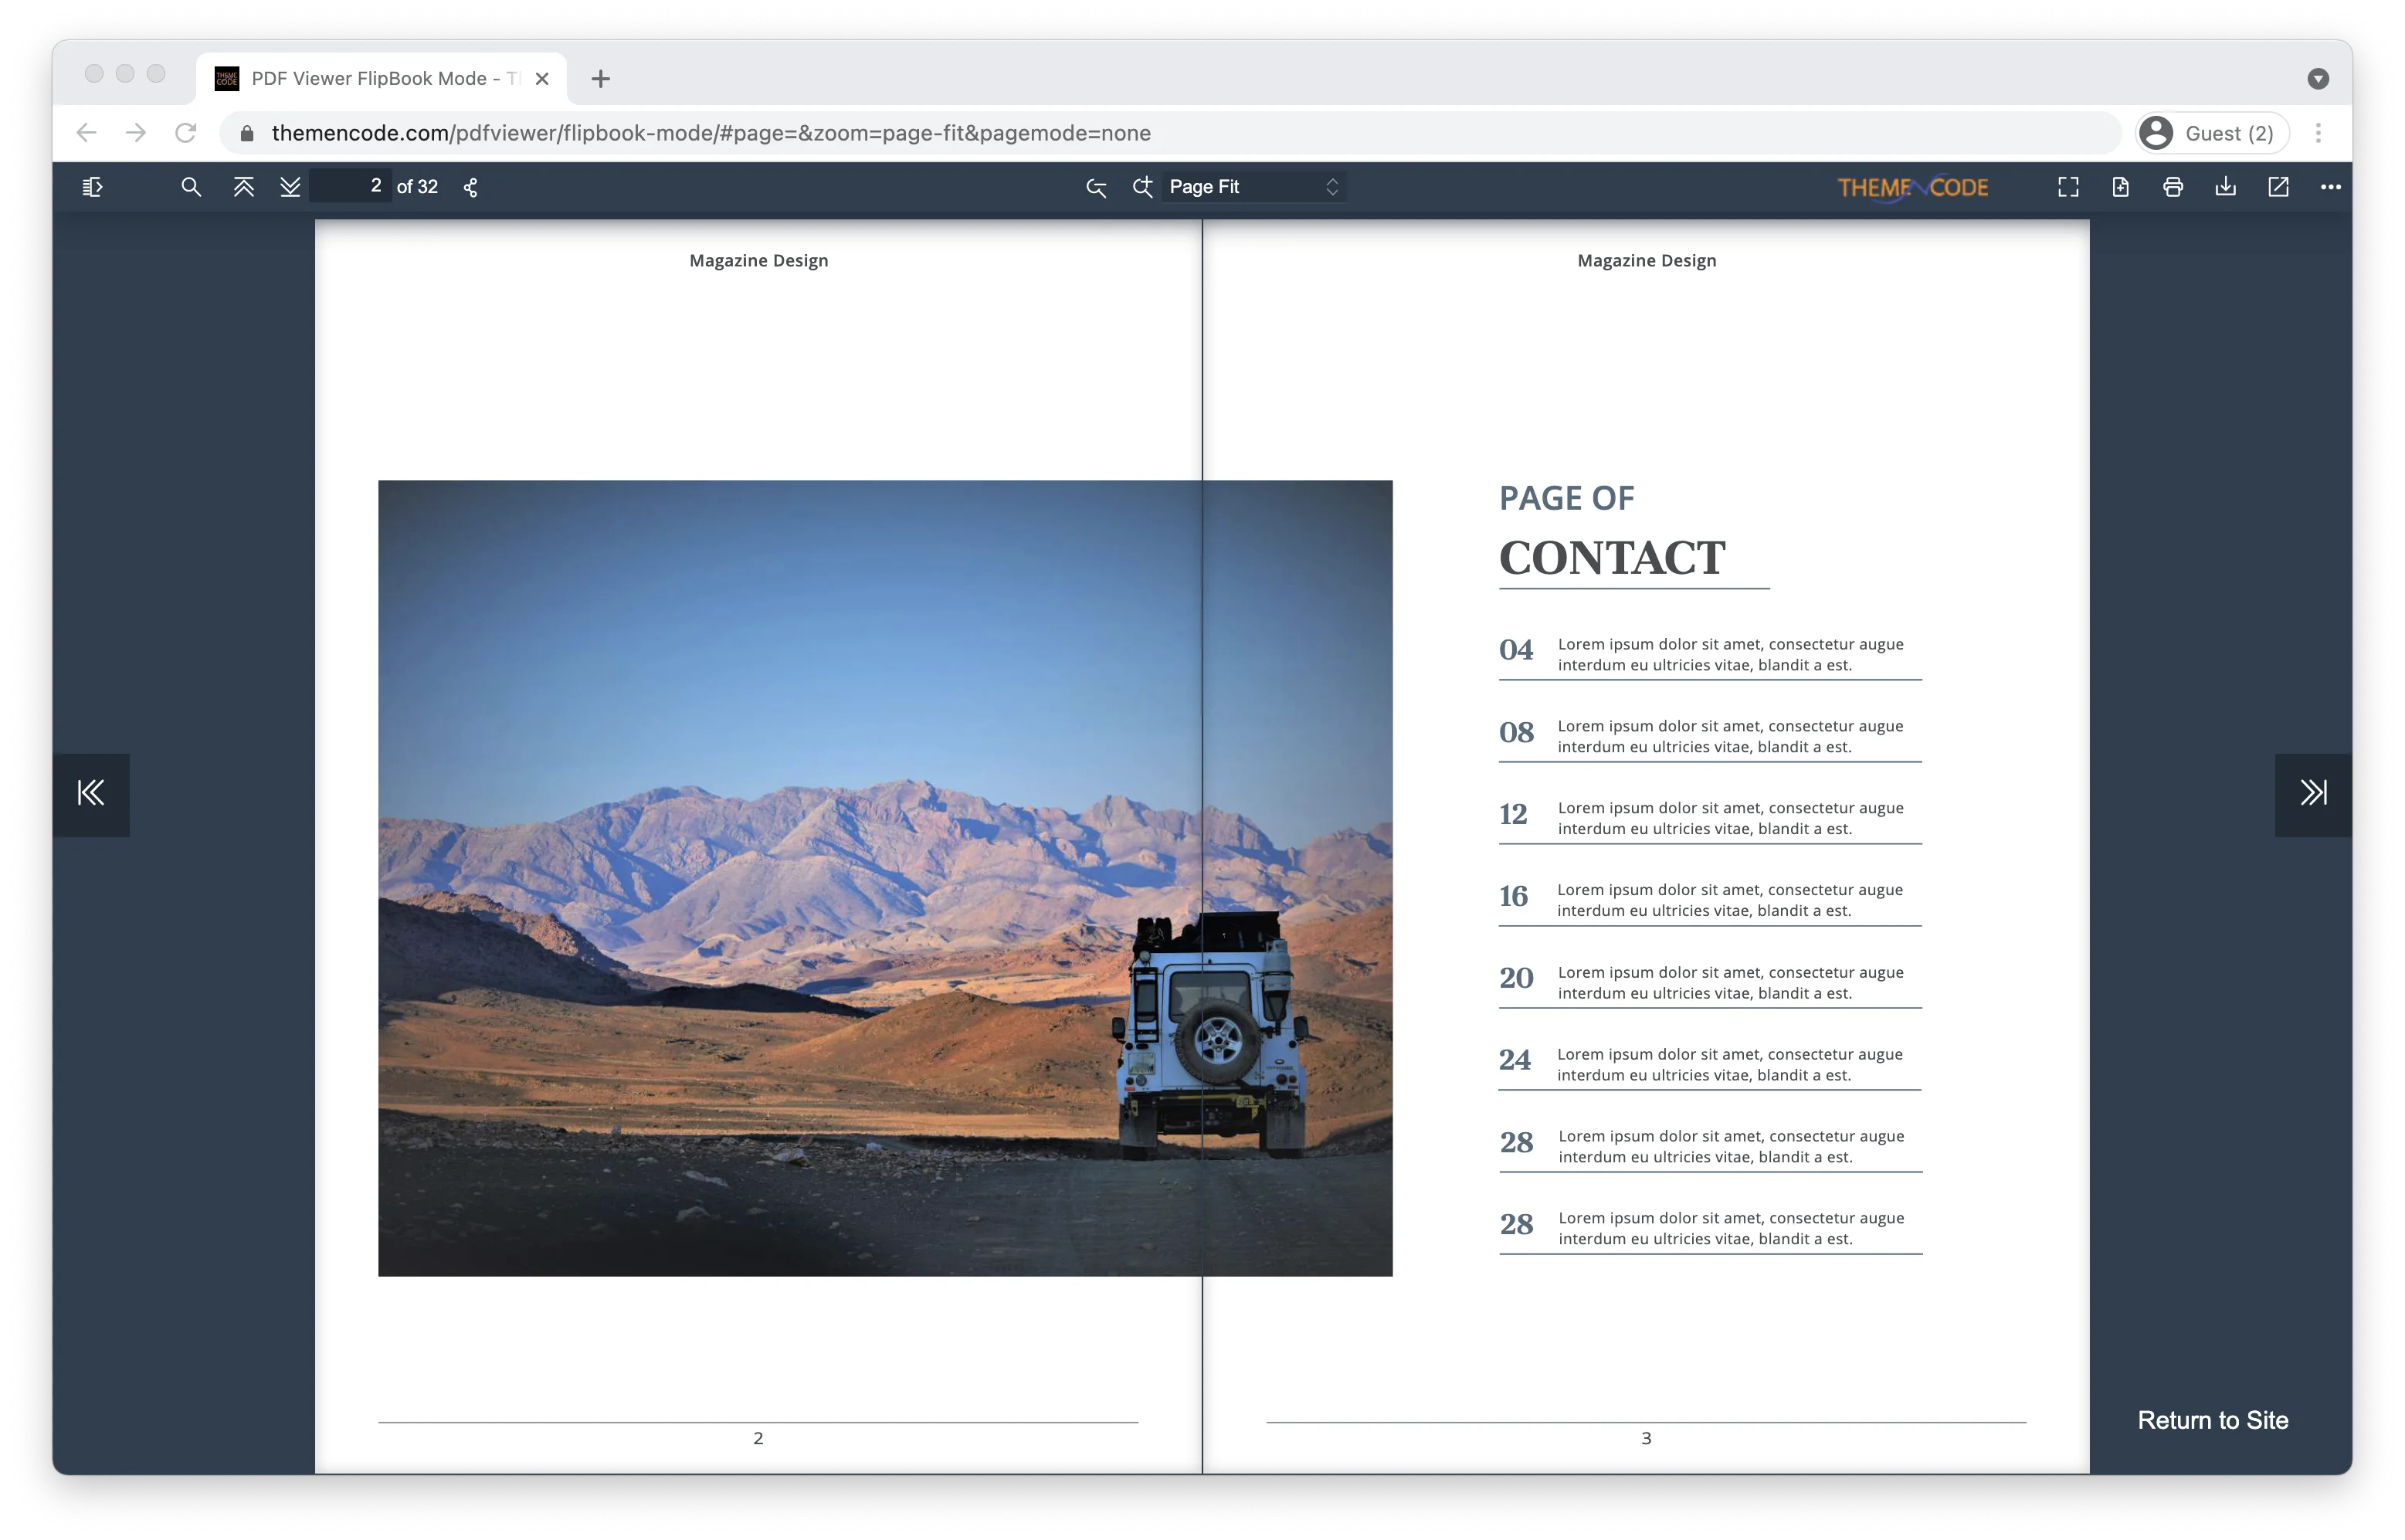
Task: Toggle the sidebar panel
Action: [93, 186]
